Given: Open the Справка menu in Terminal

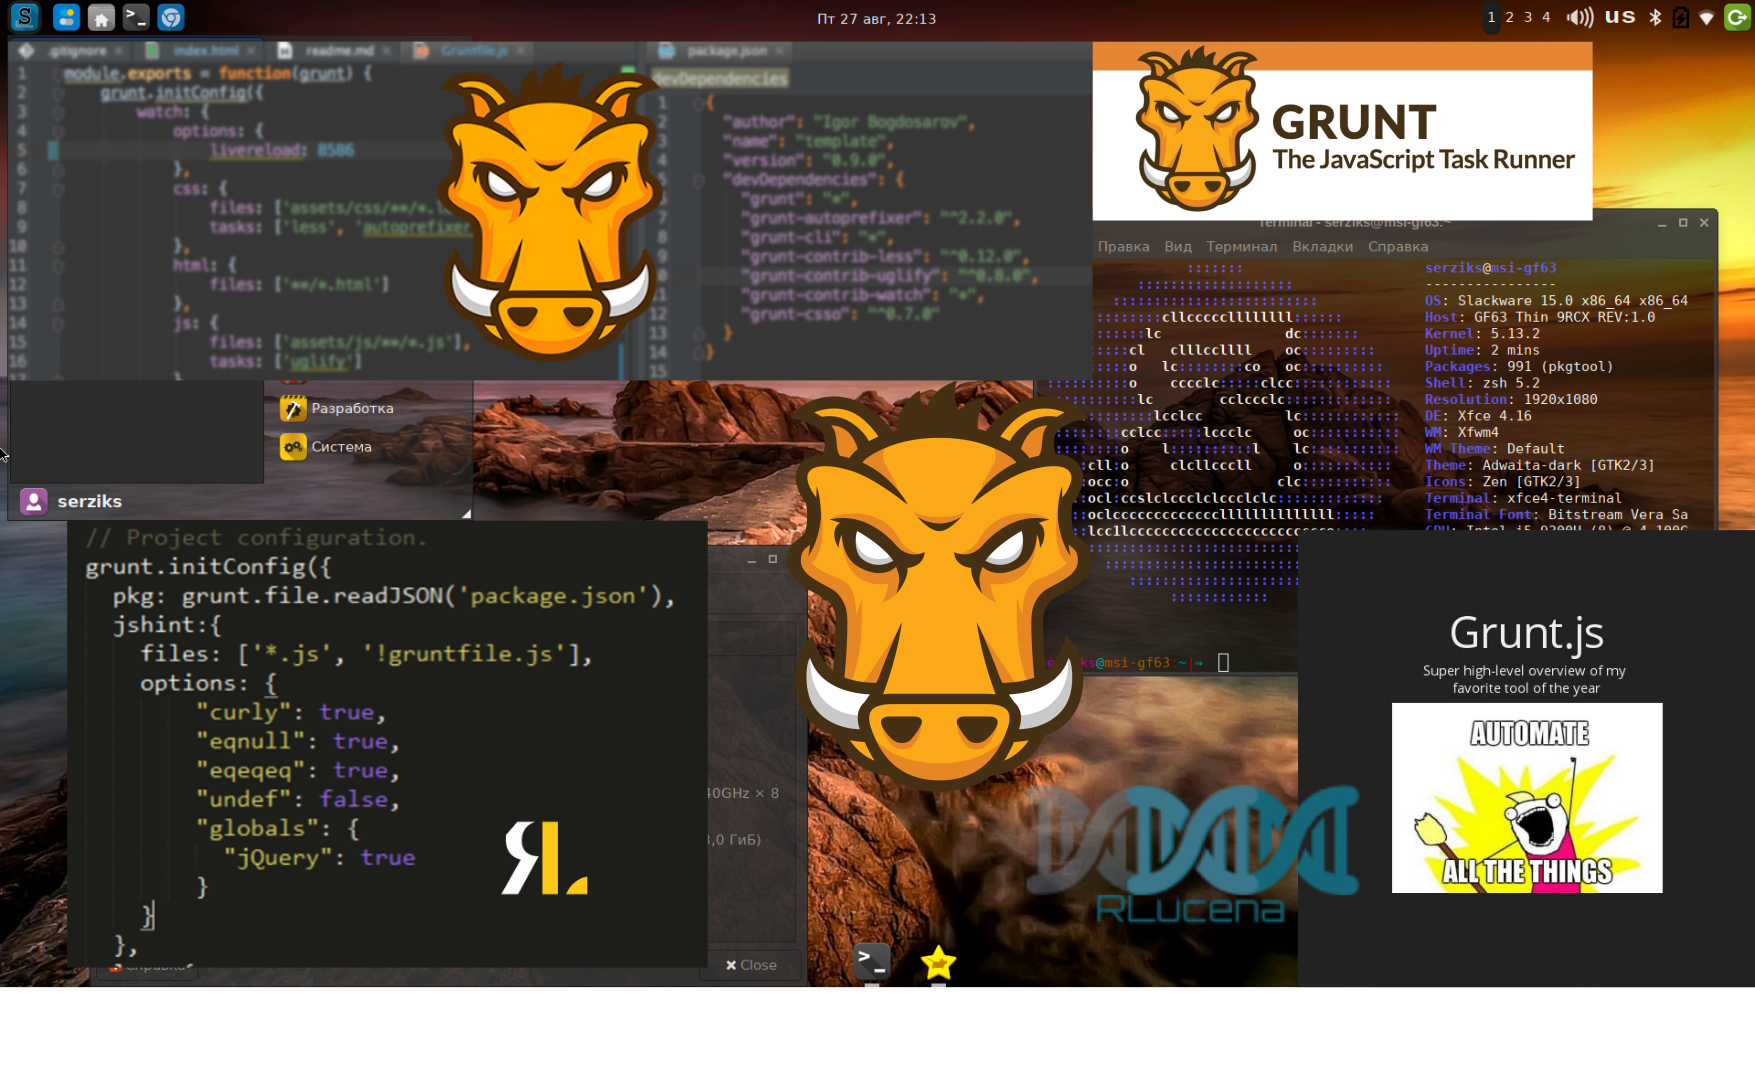Looking at the screenshot, I should click(1398, 246).
